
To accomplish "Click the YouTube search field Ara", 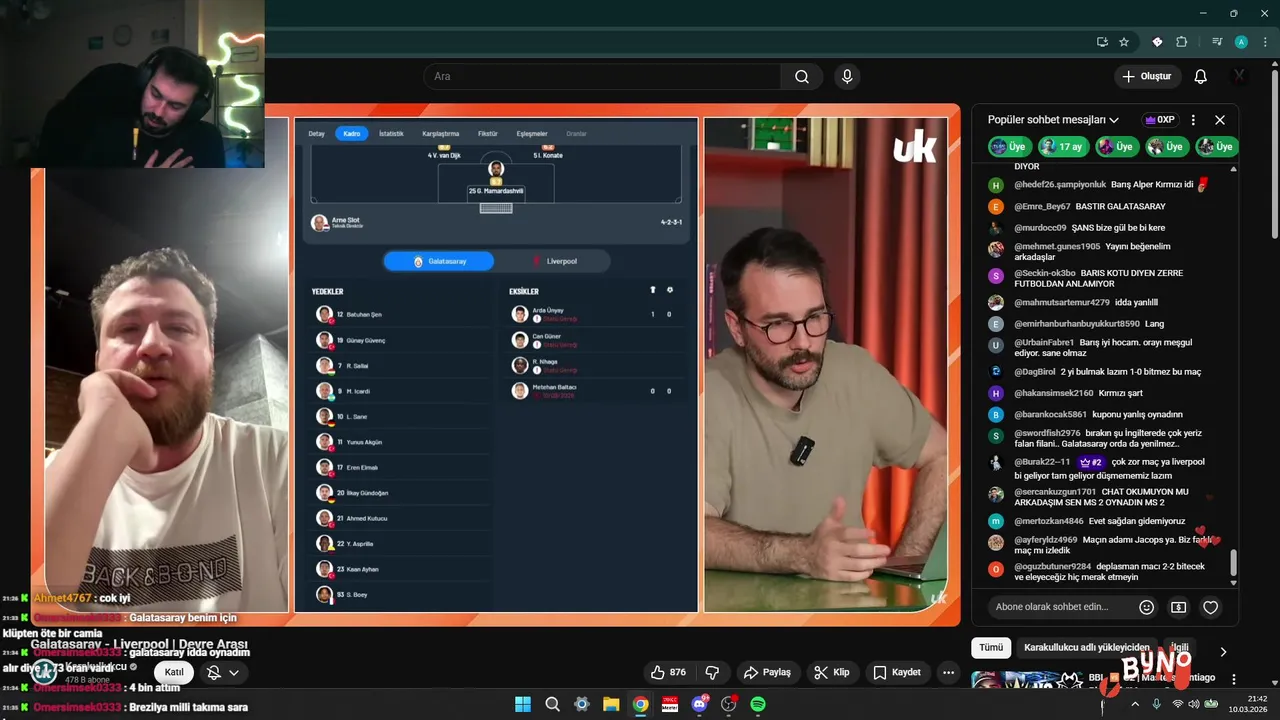I will tap(602, 76).
